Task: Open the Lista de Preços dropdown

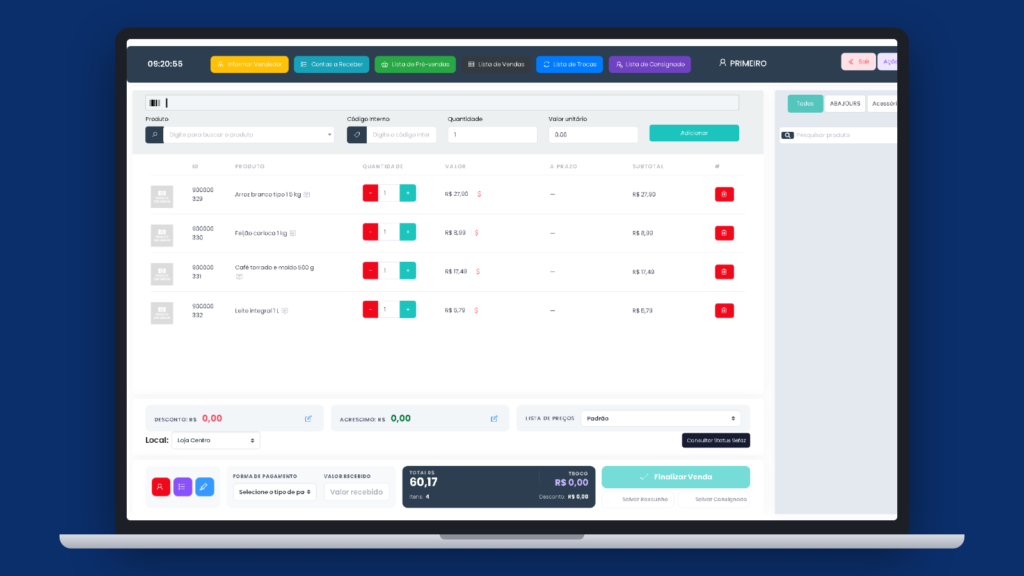Action: [x=660, y=419]
